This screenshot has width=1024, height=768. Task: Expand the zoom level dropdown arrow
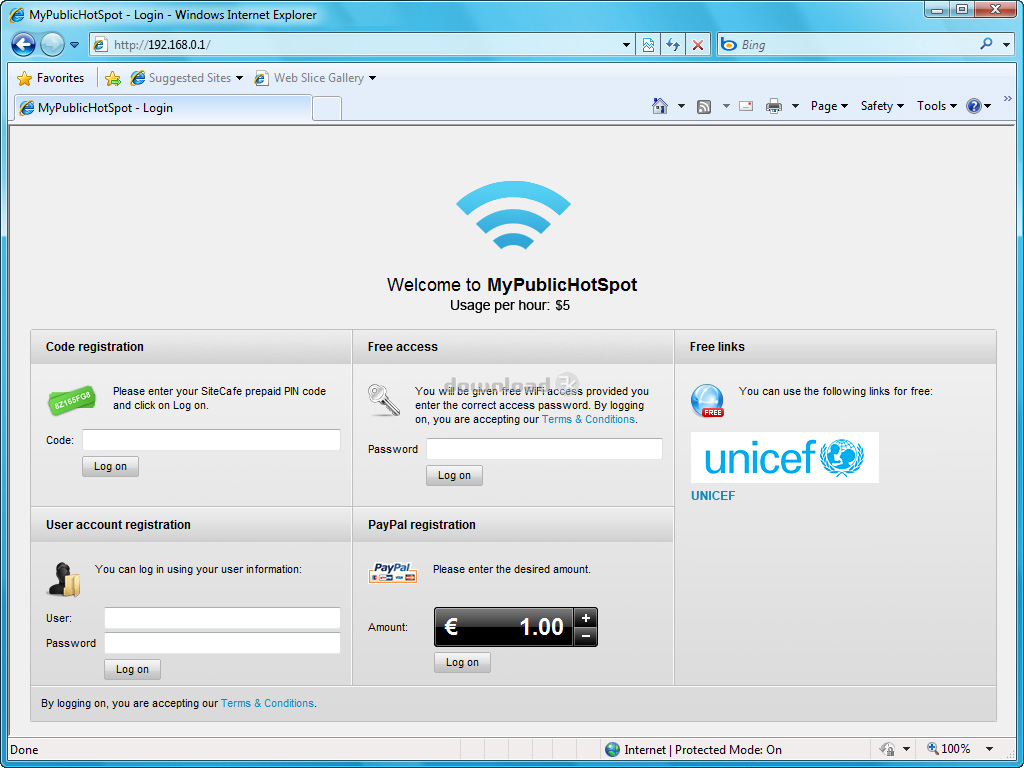point(989,750)
